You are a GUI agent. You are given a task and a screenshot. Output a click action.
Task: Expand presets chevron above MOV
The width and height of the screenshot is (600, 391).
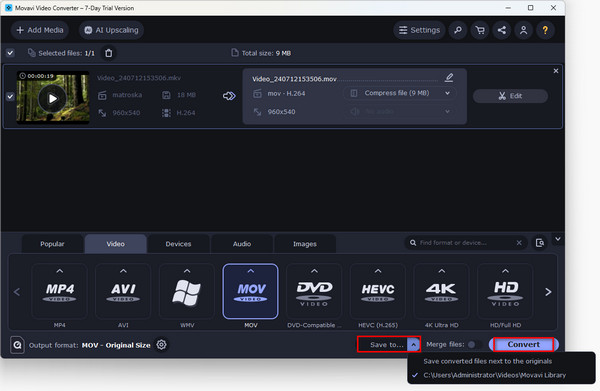coord(251,271)
